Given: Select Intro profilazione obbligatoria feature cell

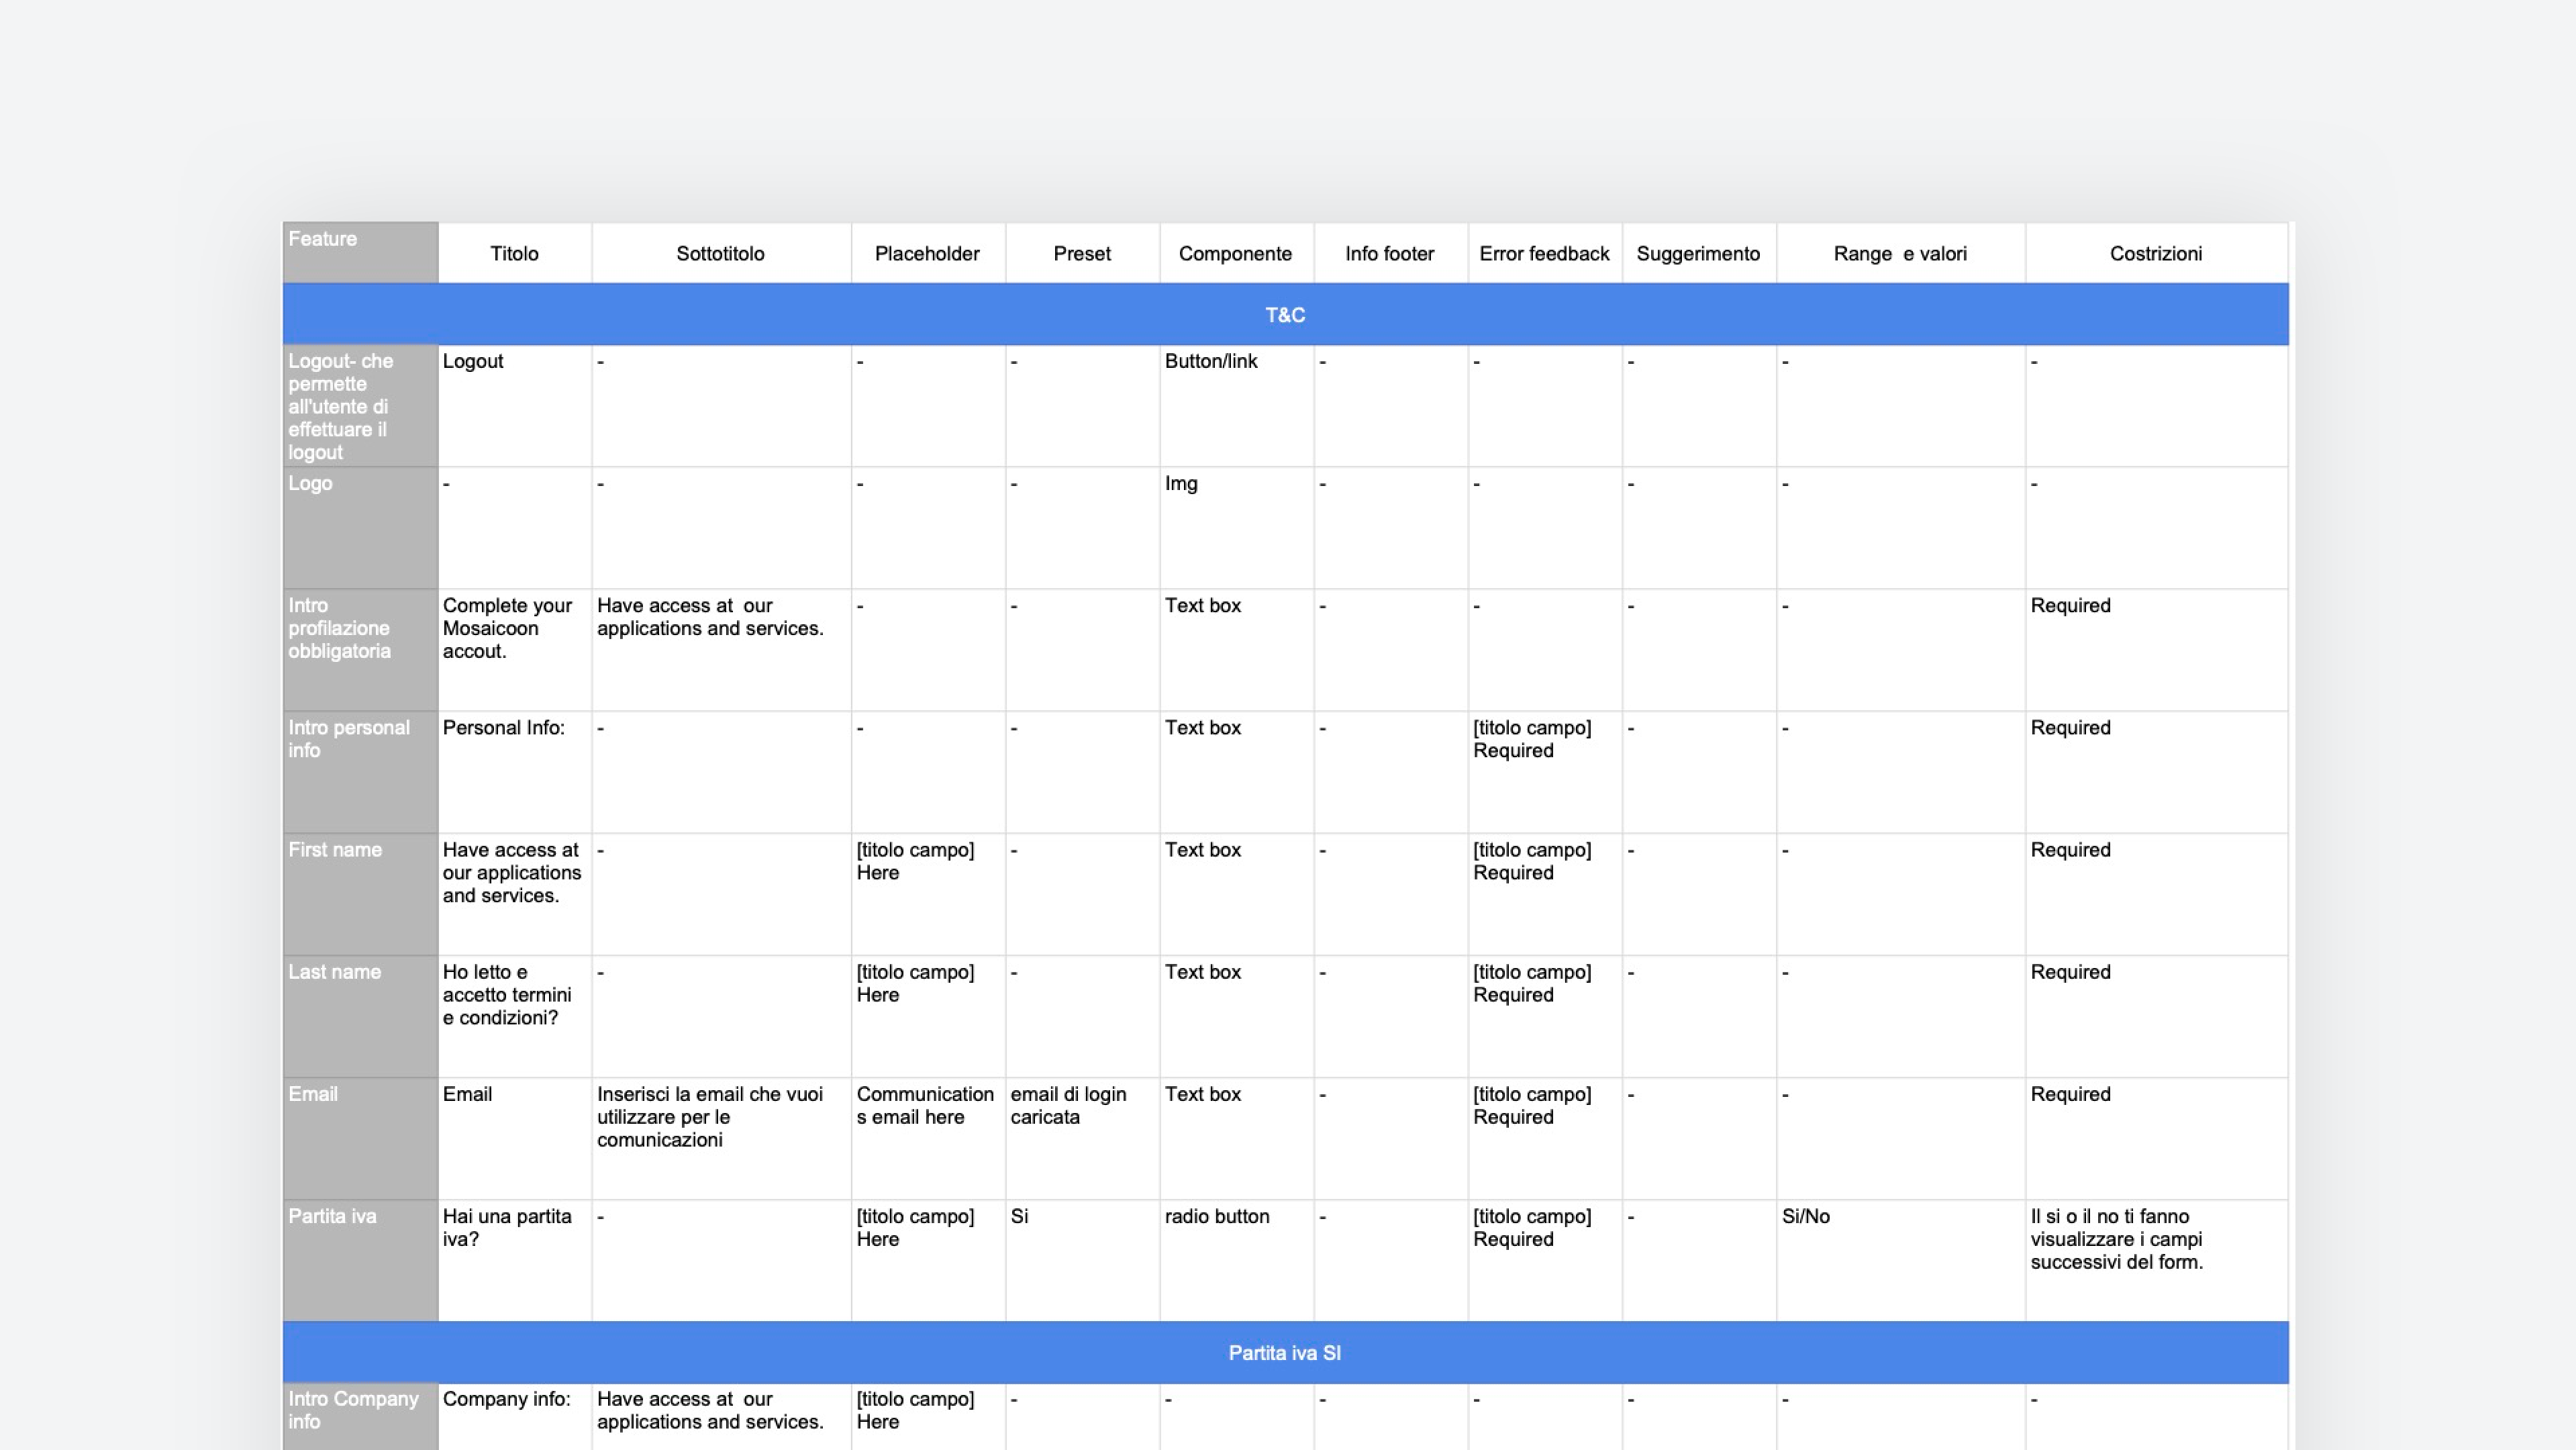Looking at the screenshot, I should coord(360,650).
